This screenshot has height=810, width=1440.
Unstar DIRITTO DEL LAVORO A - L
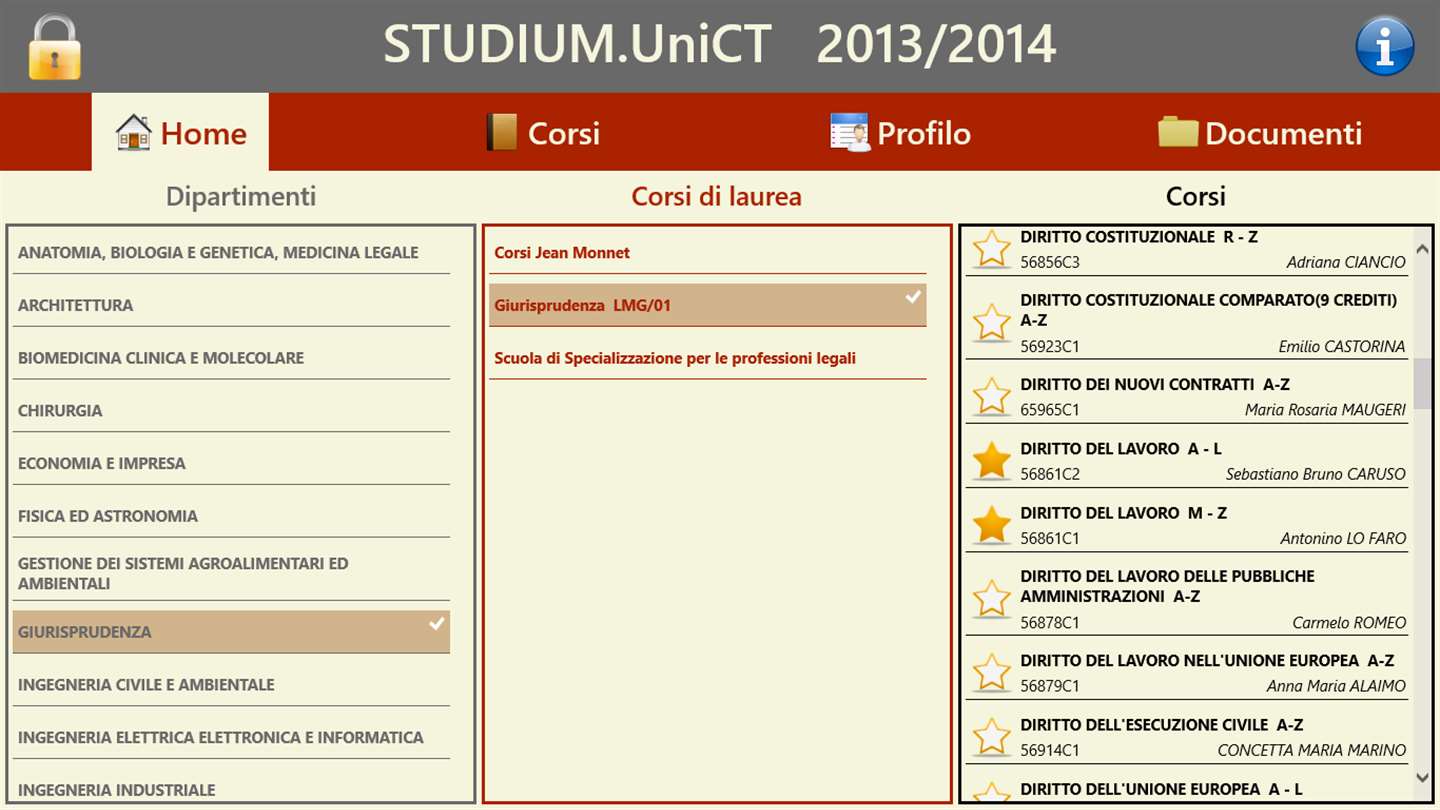(992, 461)
